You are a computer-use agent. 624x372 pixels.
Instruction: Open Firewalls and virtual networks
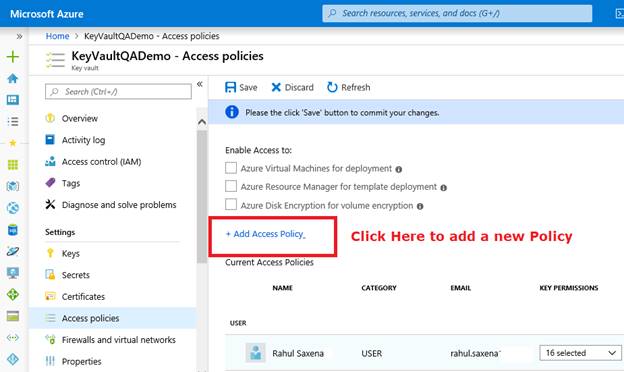119,340
